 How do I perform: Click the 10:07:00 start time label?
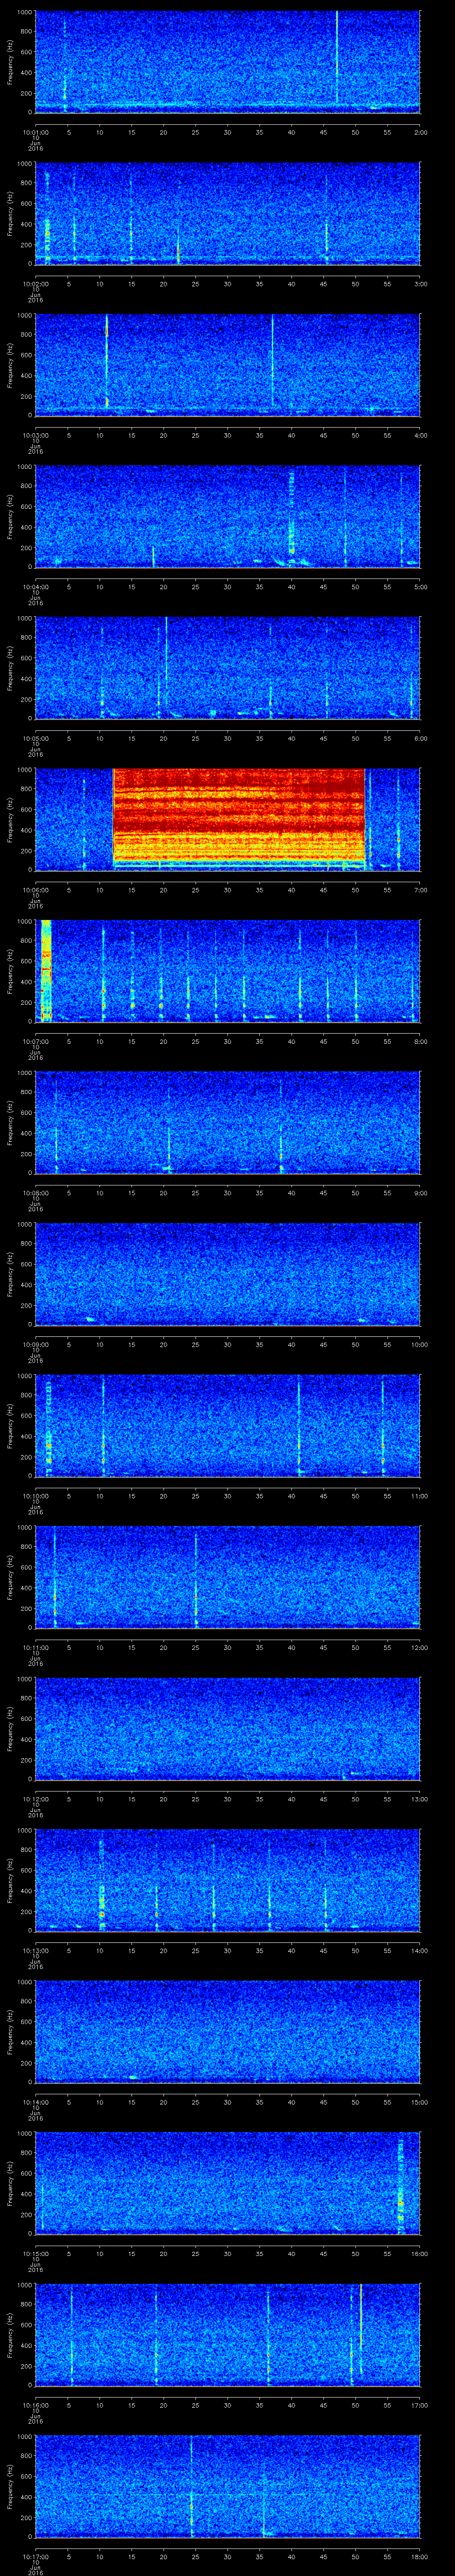(35, 1041)
